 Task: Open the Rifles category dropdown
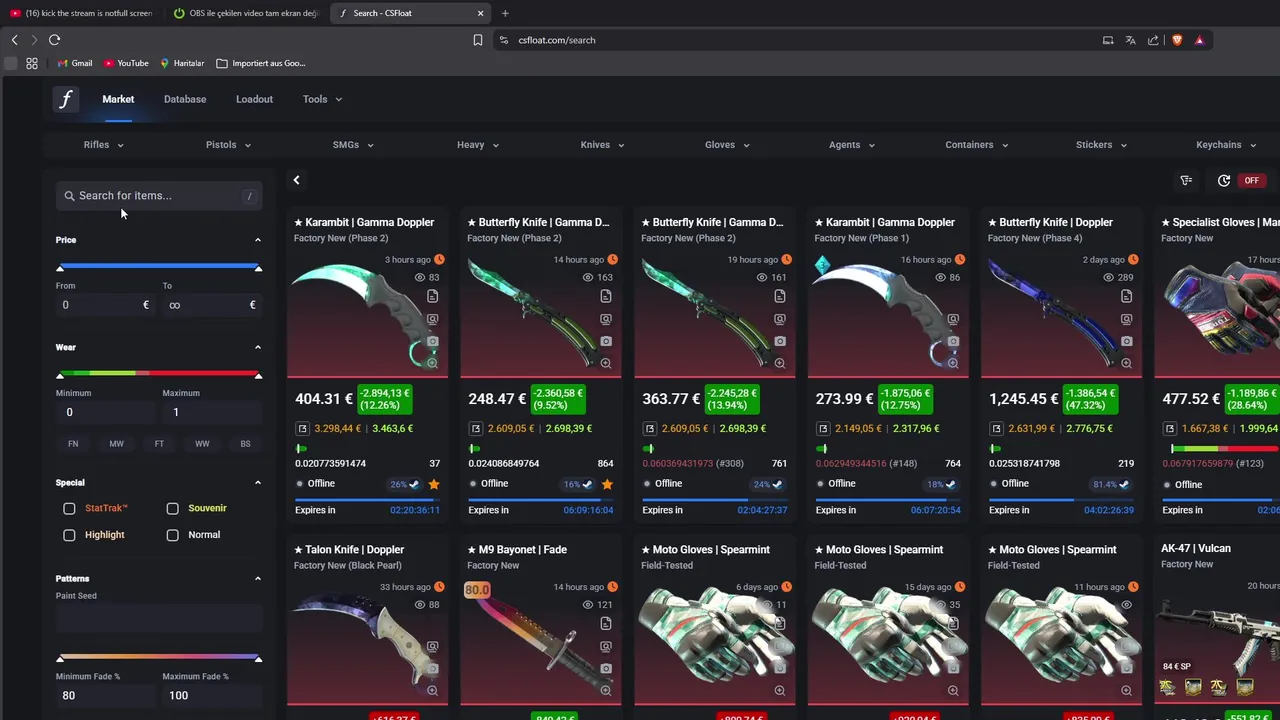pos(104,145)
